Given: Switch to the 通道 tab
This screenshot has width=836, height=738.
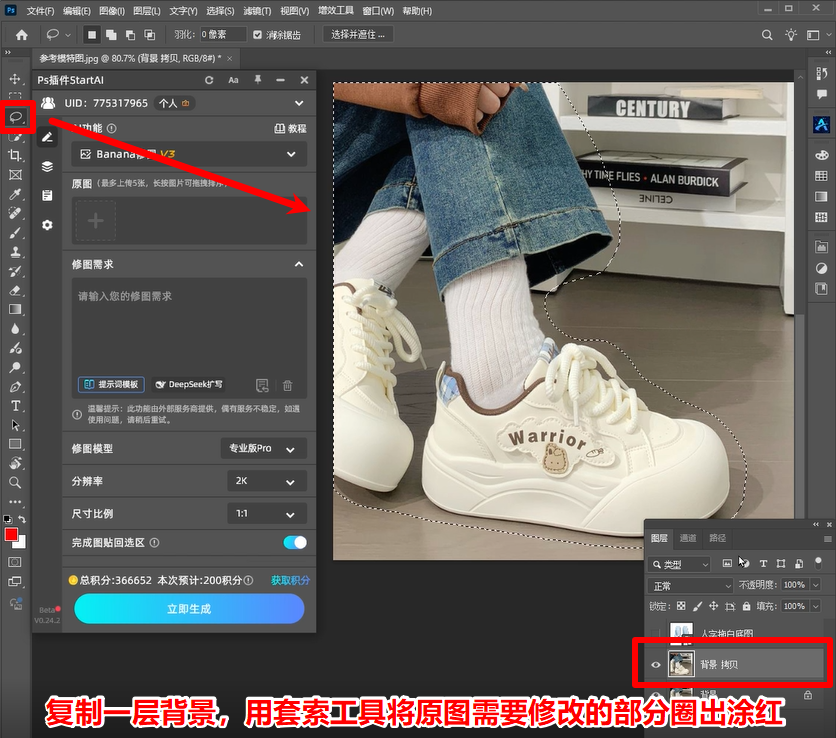Looking at the screenshot, I should 688,538.
